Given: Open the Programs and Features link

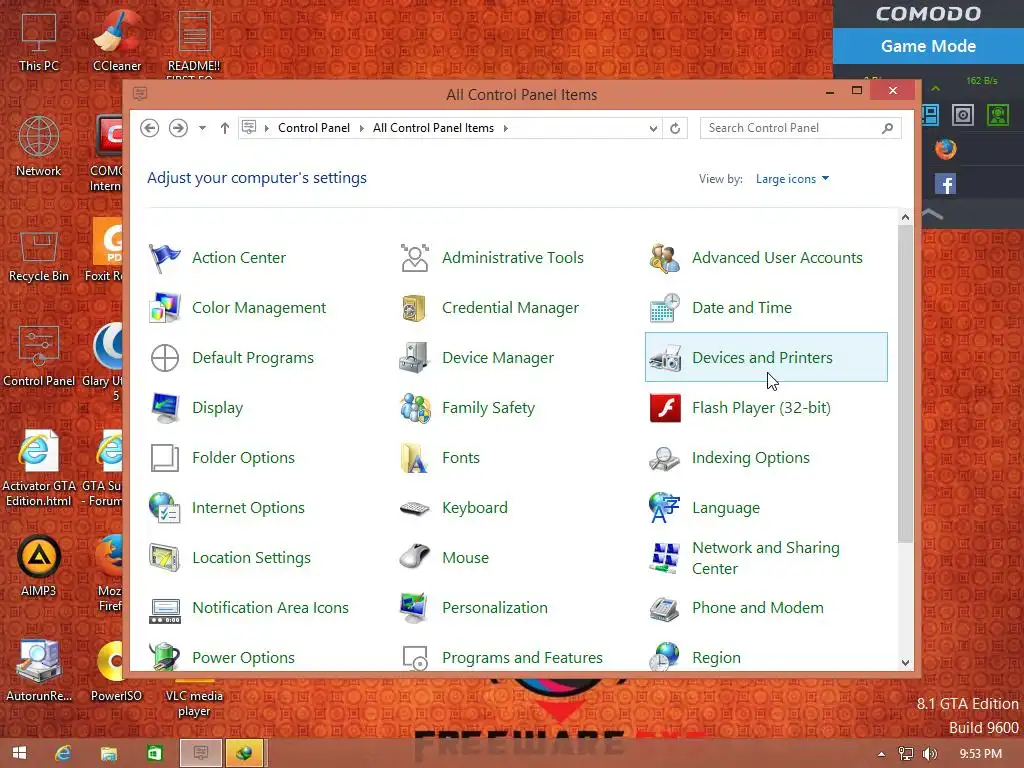Looking at the screenshot, I should pos(522,658).
